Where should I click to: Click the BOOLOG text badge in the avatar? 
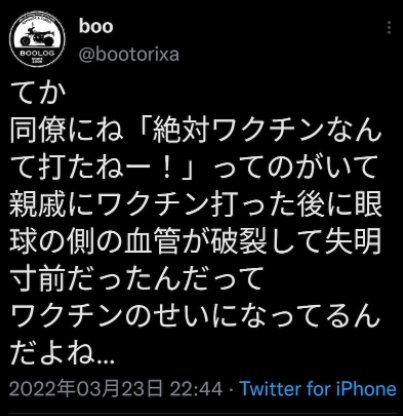37,53
